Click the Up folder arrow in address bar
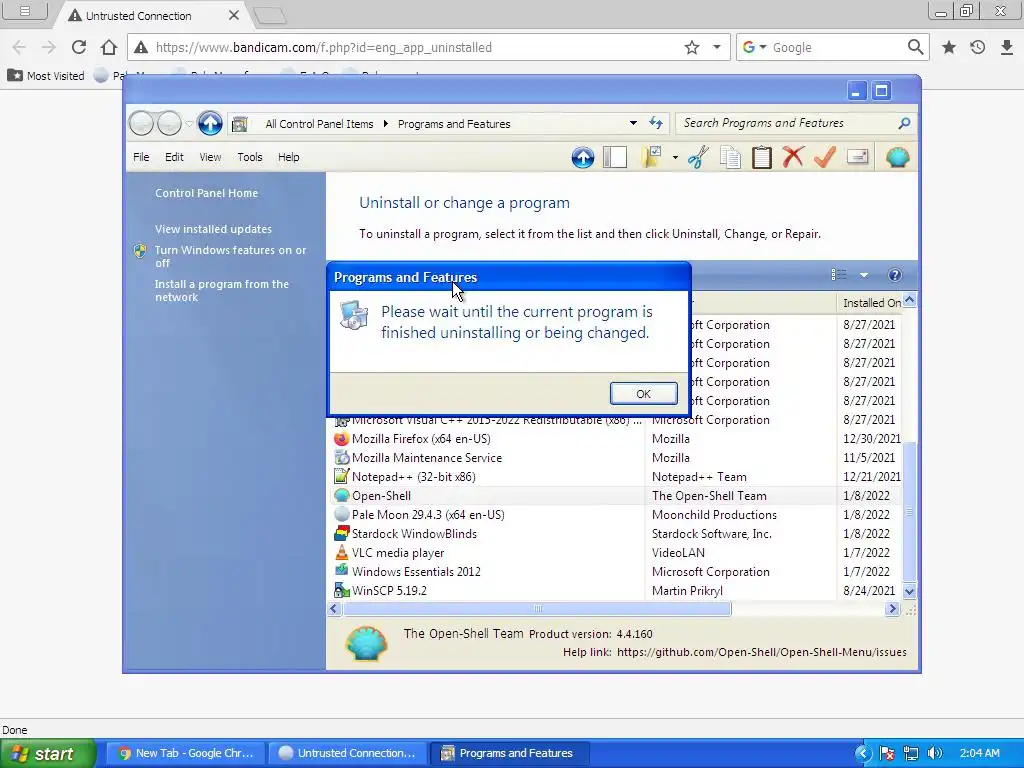This screenshot has height=768, width=1024. pos(210,123)
